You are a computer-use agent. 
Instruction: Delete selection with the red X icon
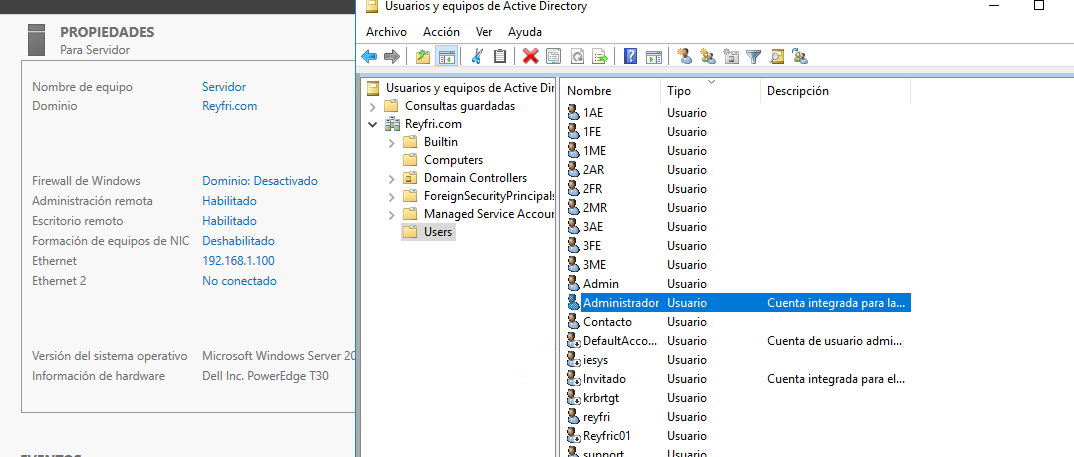tap(530, 57)
